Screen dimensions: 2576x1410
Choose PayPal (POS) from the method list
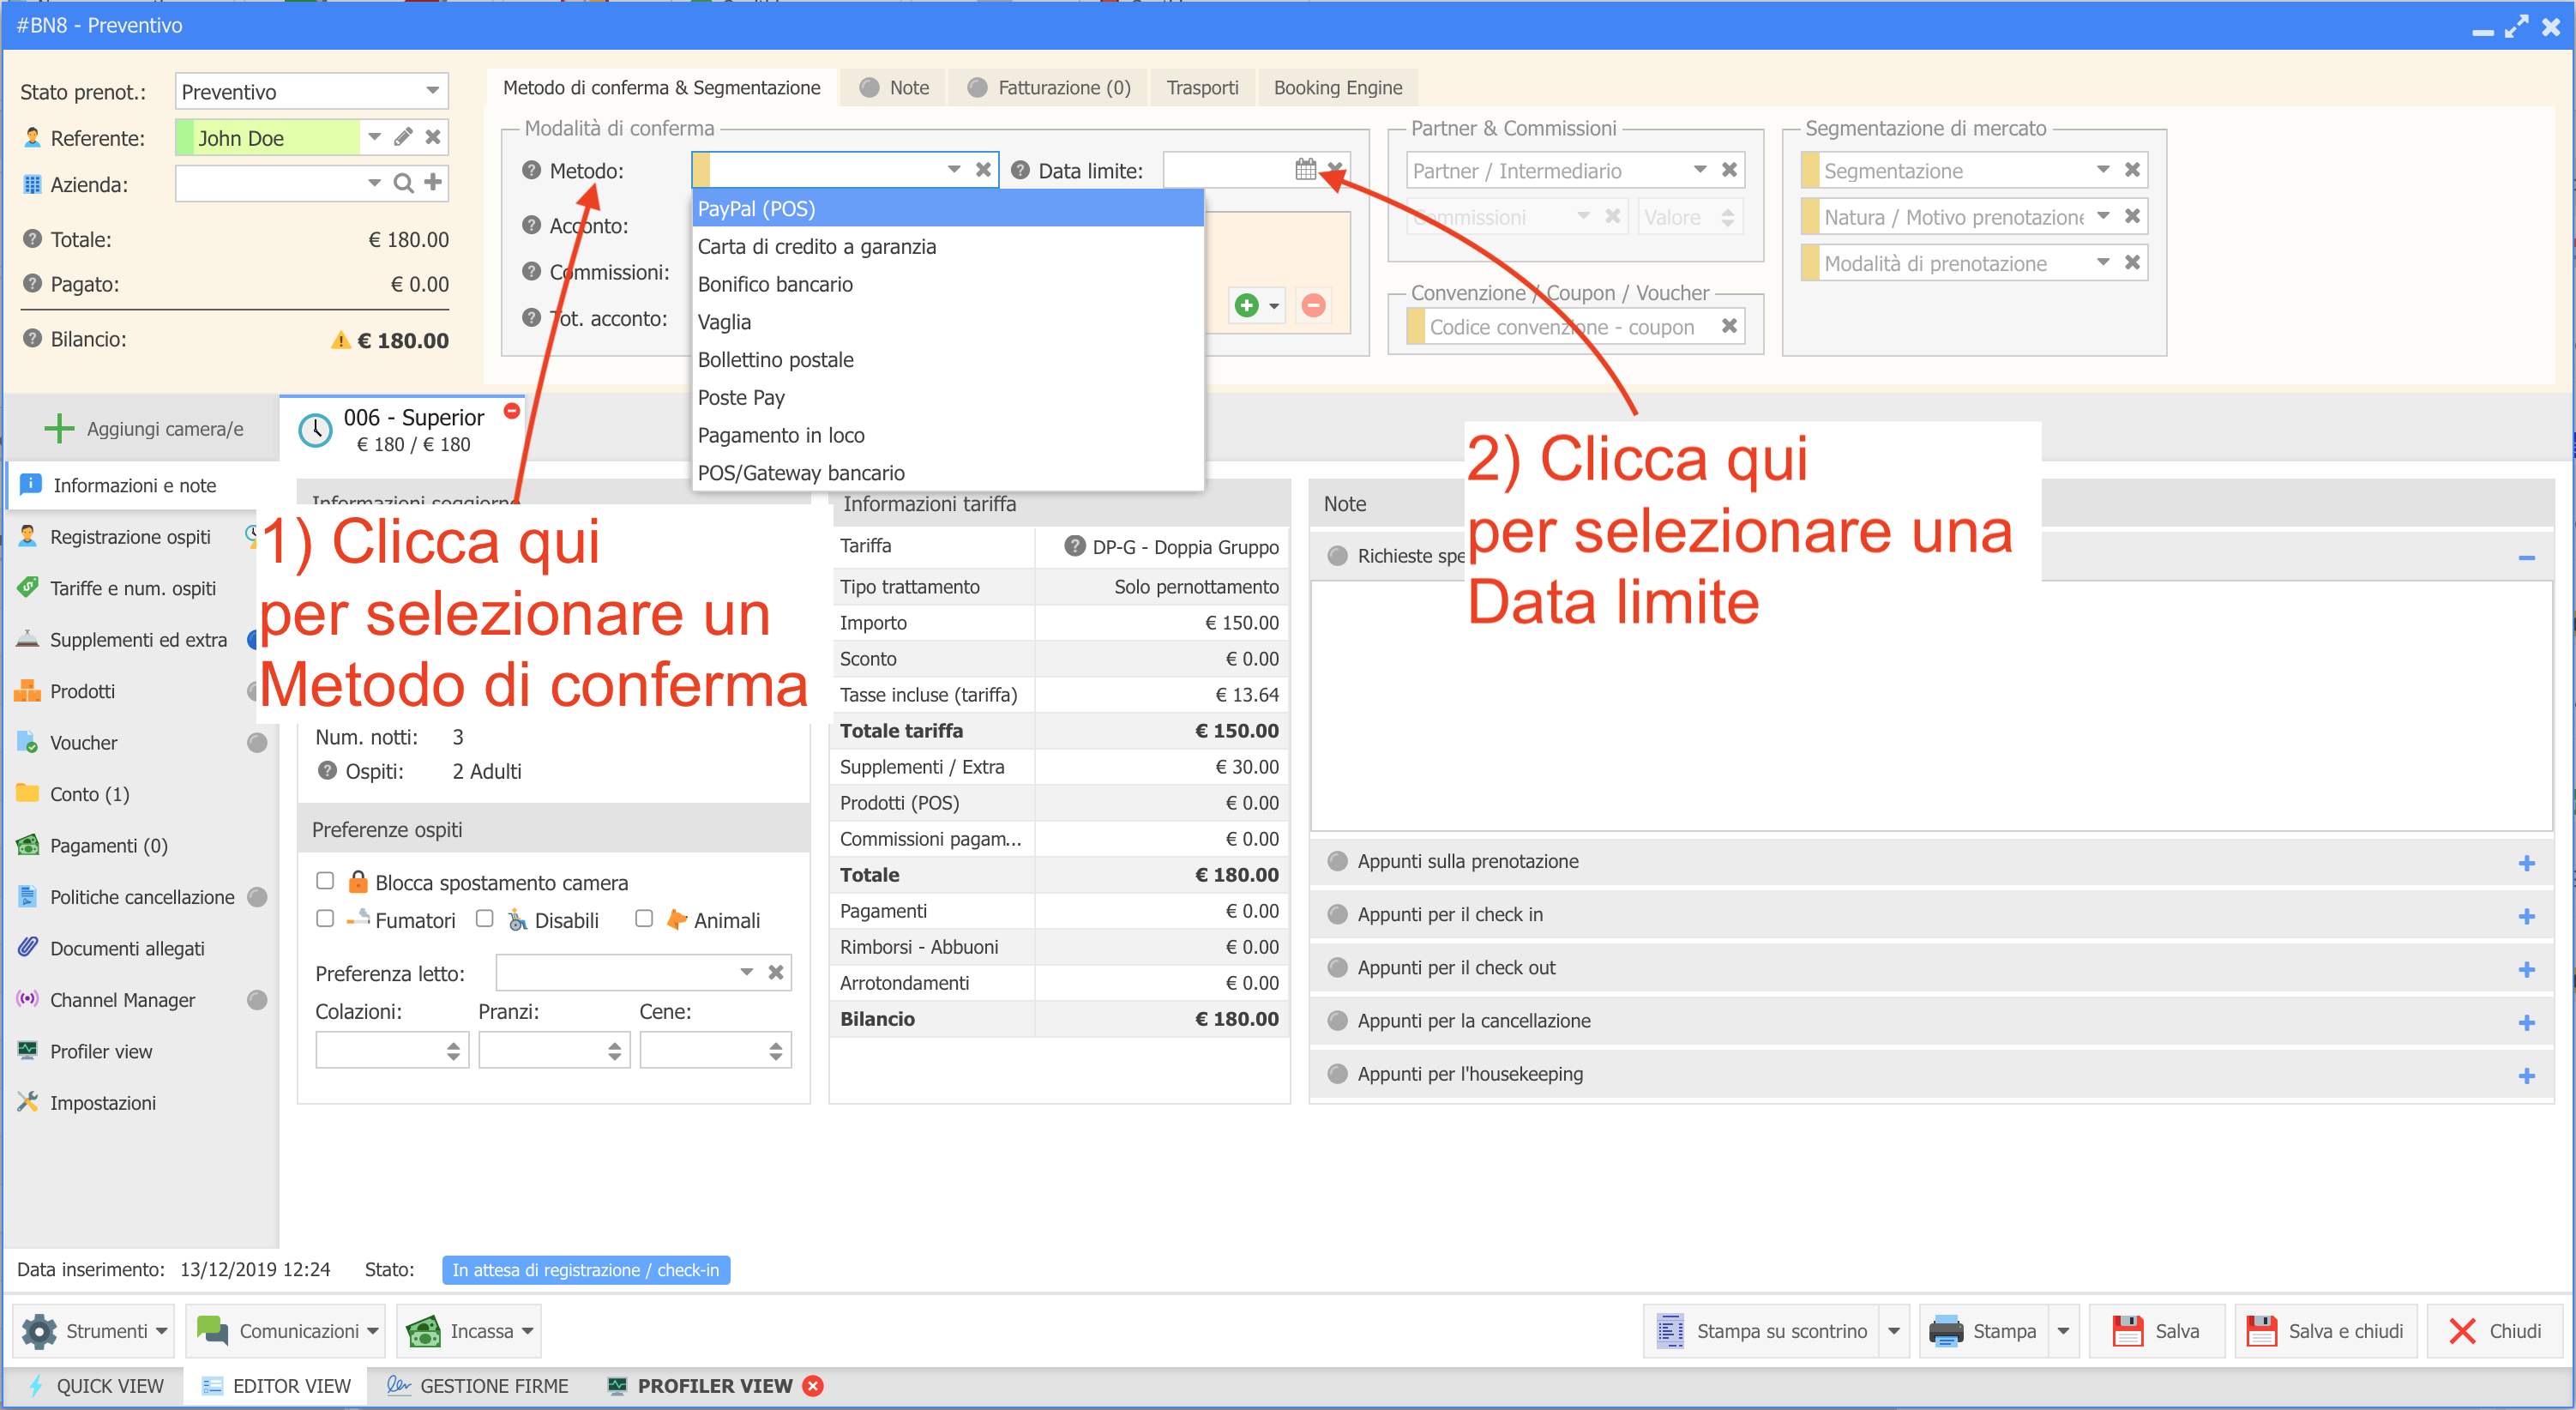(x=947, y=208)
